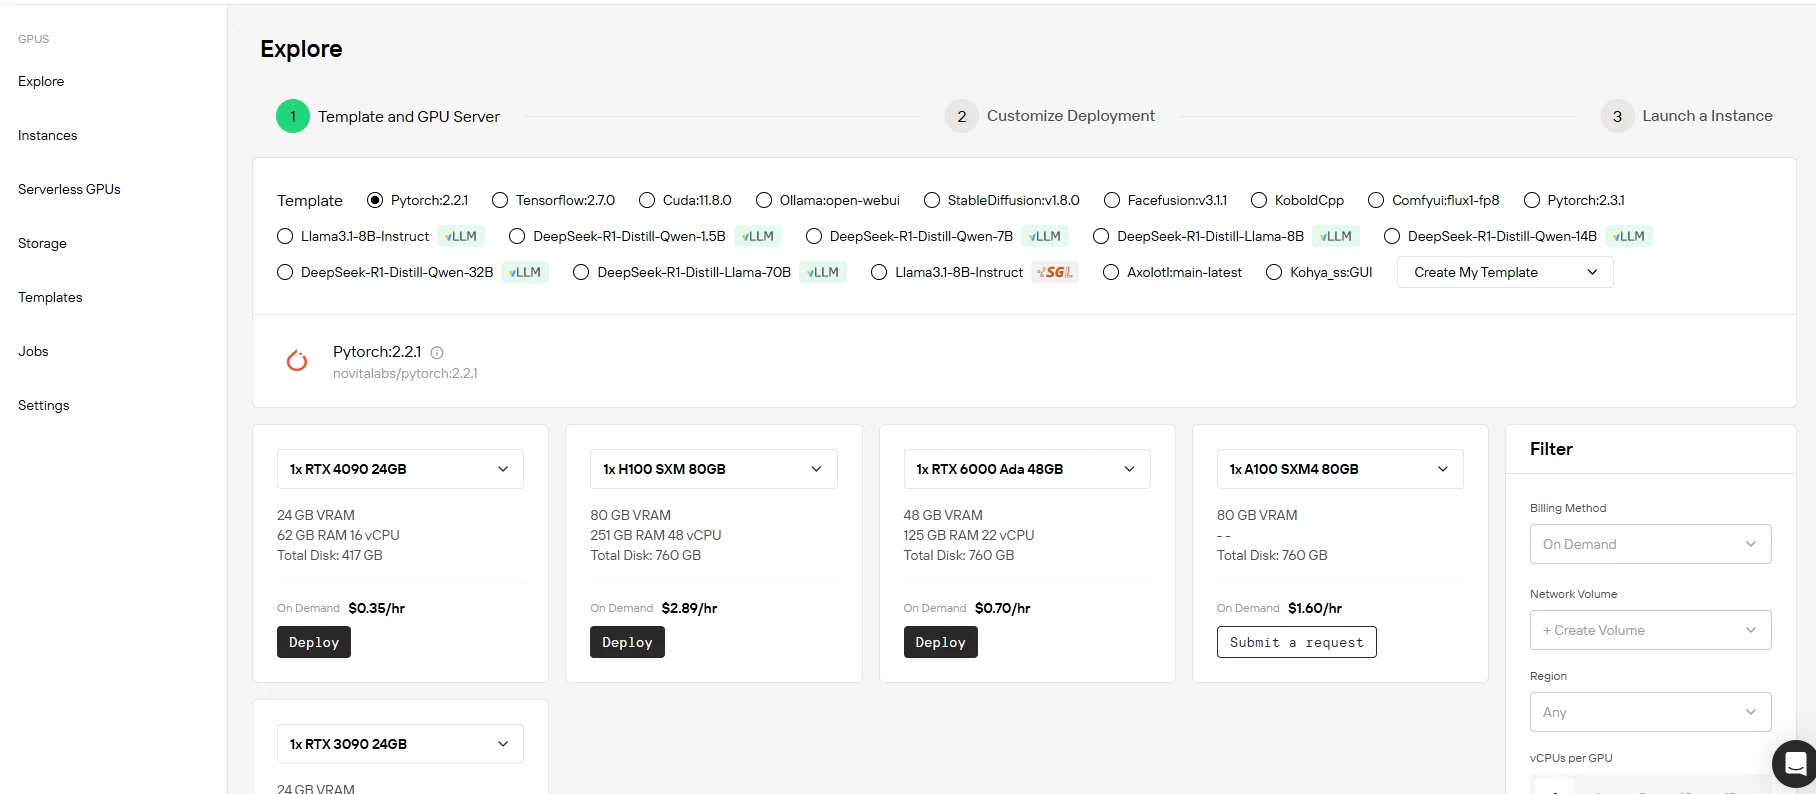Click the novitalabs/pytorch:2.2.1 image path

pos(405,374)
